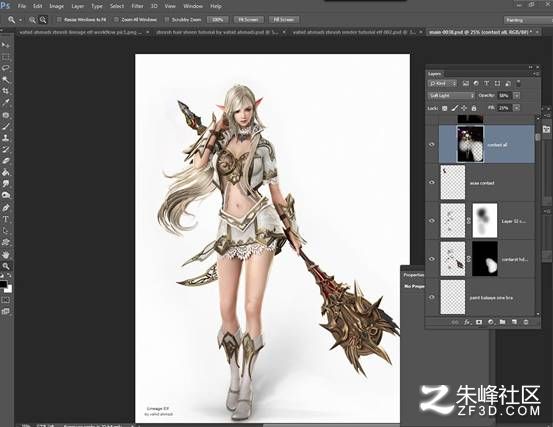This screenshot has height=427, width=553.
Task: Select the Hand tool
Action: coord(5,254)
